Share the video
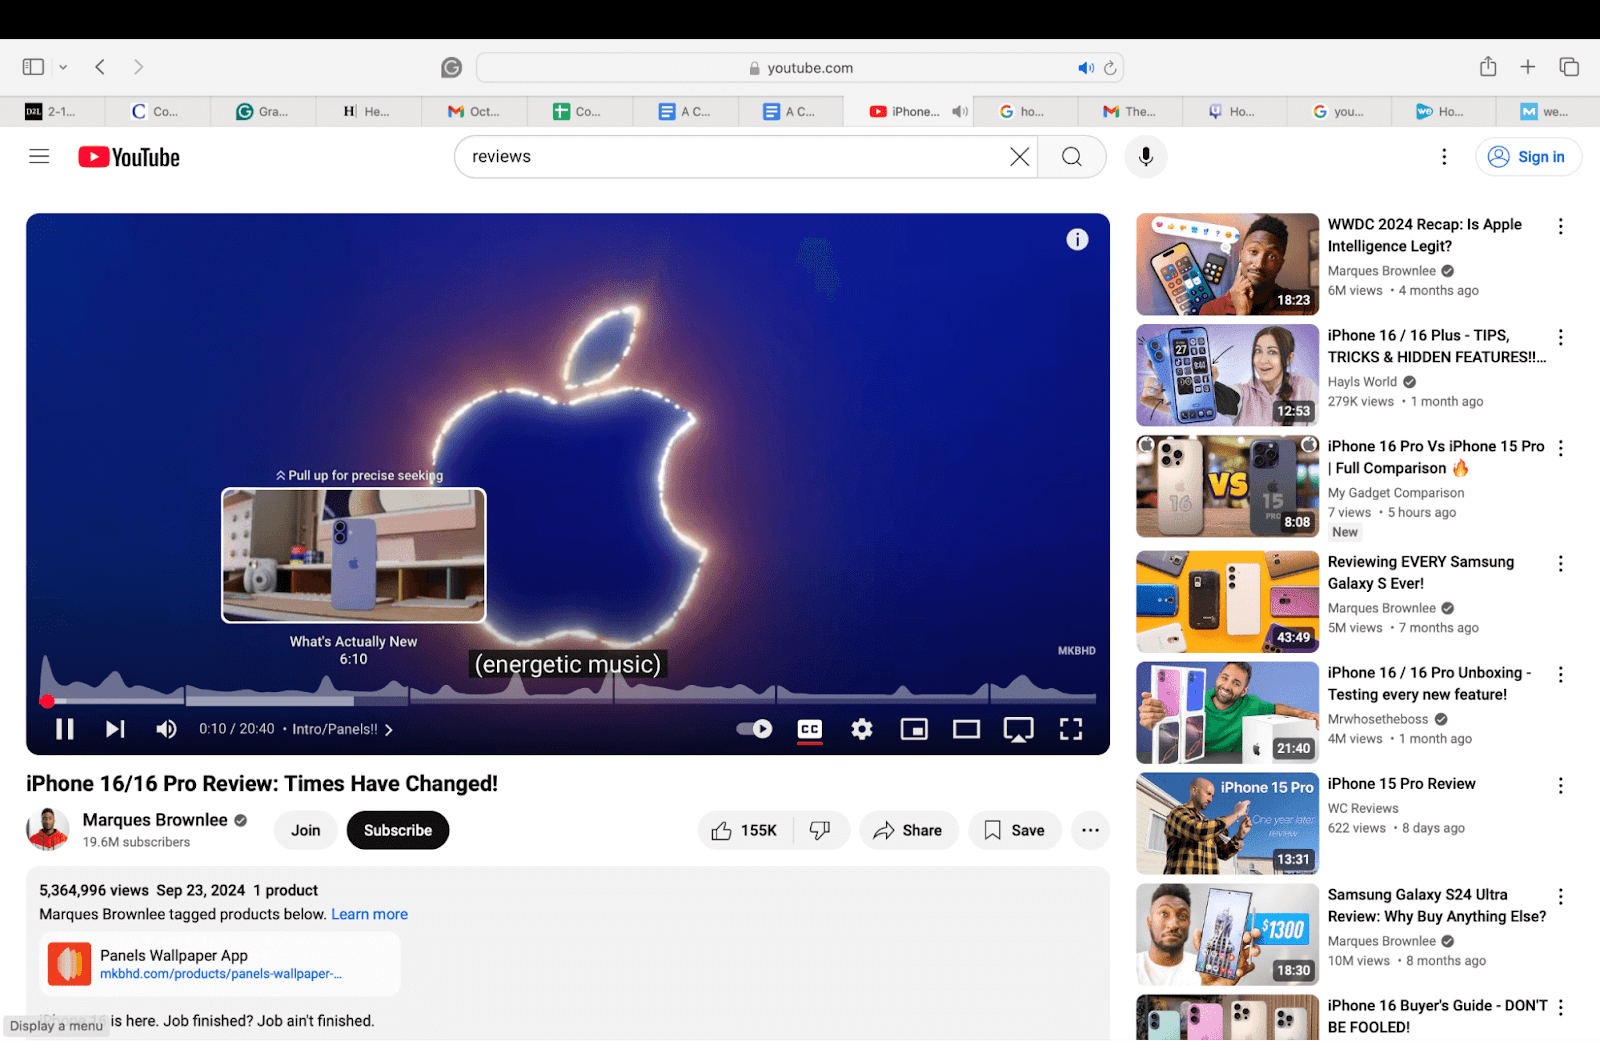 coord(908,830)
